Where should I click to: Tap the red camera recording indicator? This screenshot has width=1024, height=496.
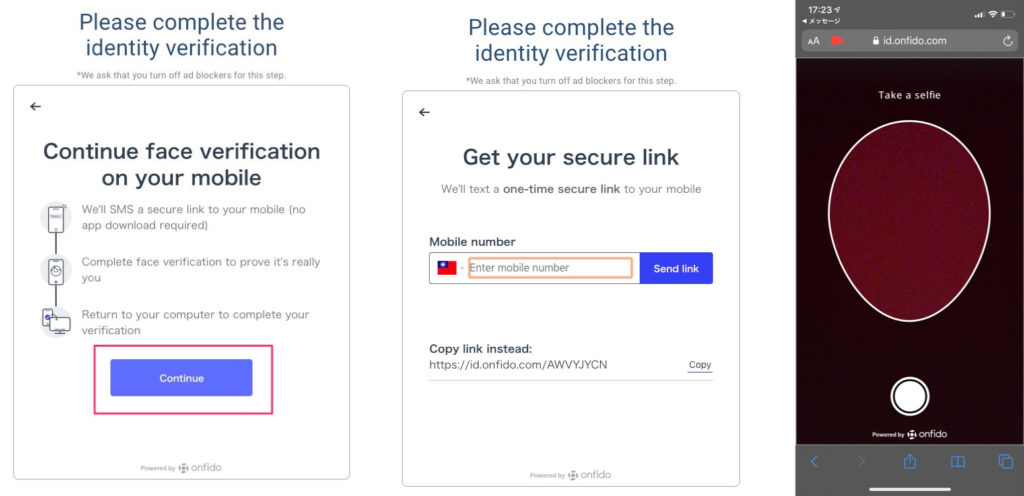tap(837, 41)
